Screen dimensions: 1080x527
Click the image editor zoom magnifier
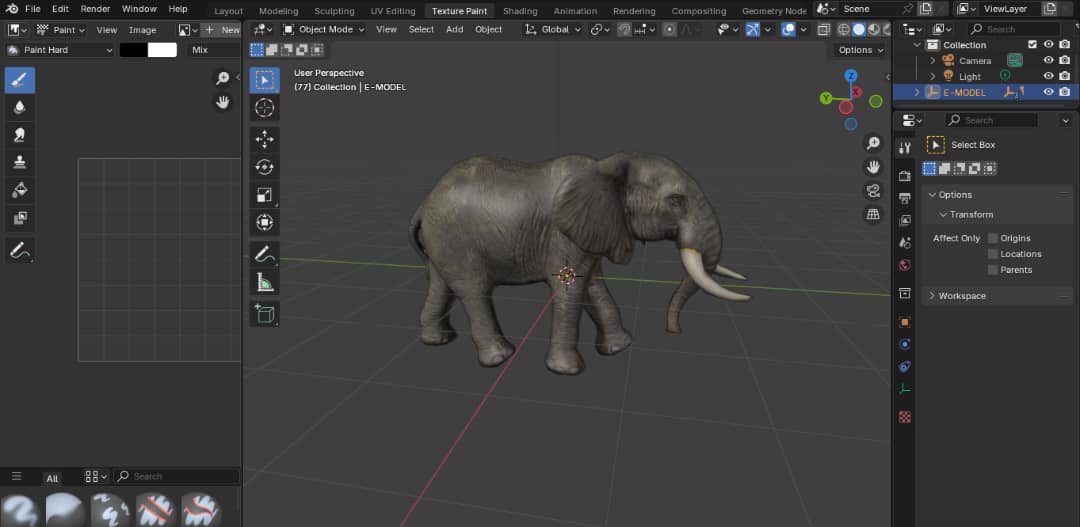click(222, 79)
